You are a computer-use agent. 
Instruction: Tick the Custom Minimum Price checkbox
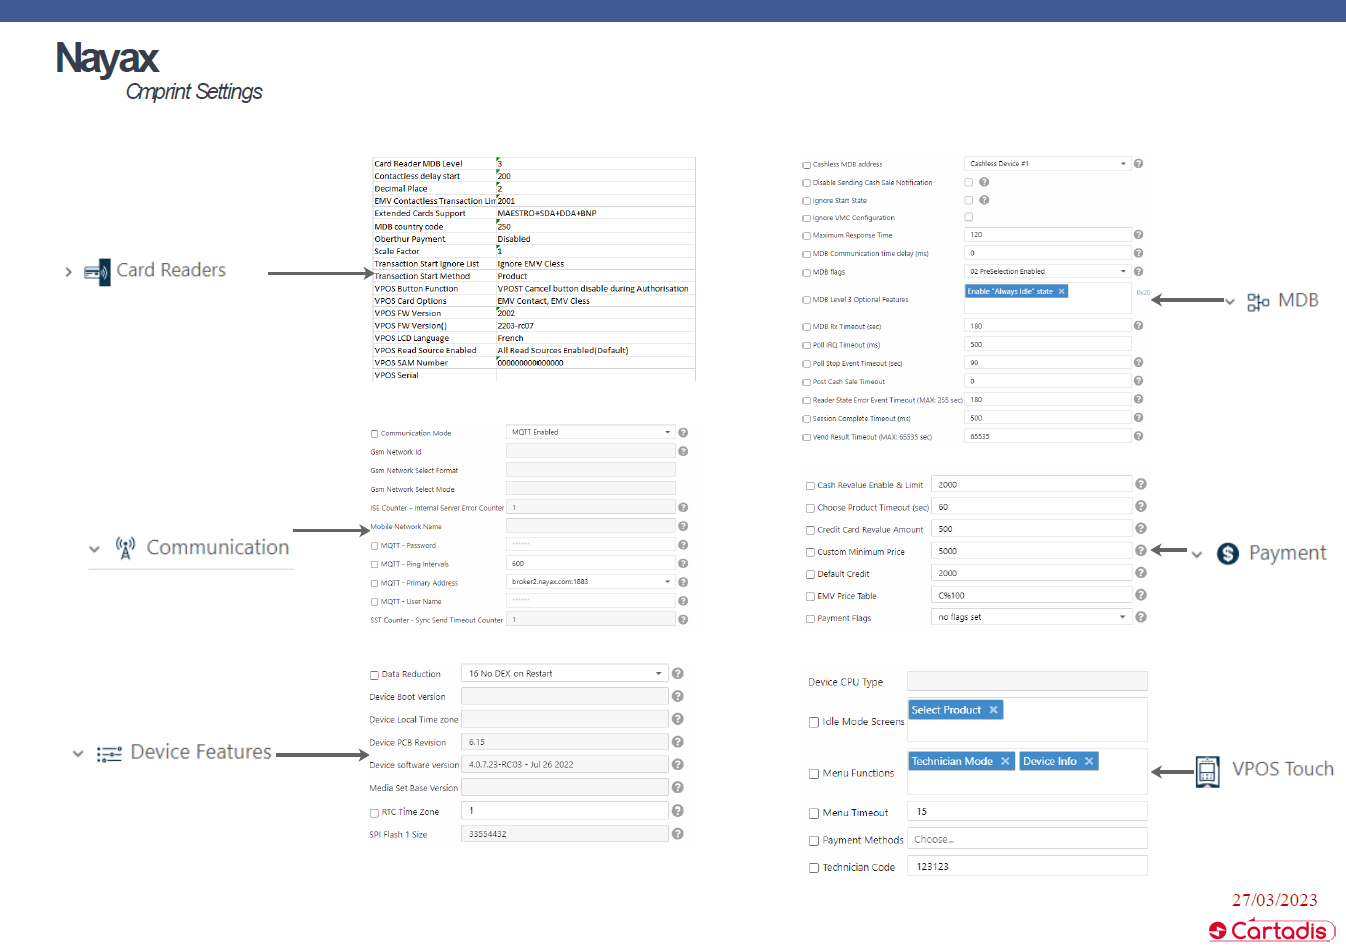[x=810, y=552]
